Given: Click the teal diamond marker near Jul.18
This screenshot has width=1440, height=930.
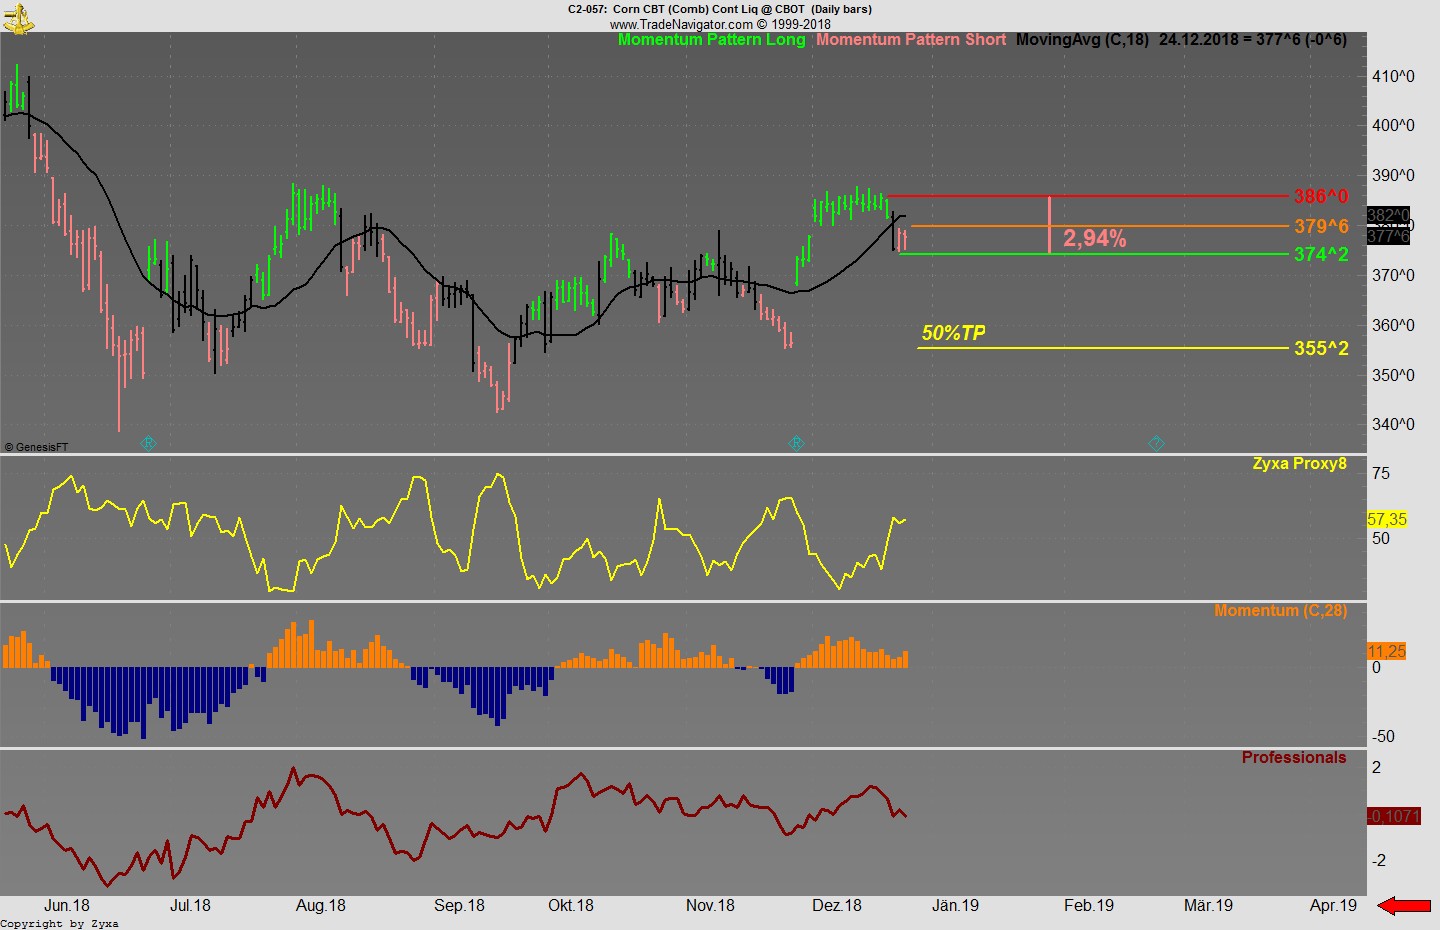Looking at the screenshot, I should 148,443.
